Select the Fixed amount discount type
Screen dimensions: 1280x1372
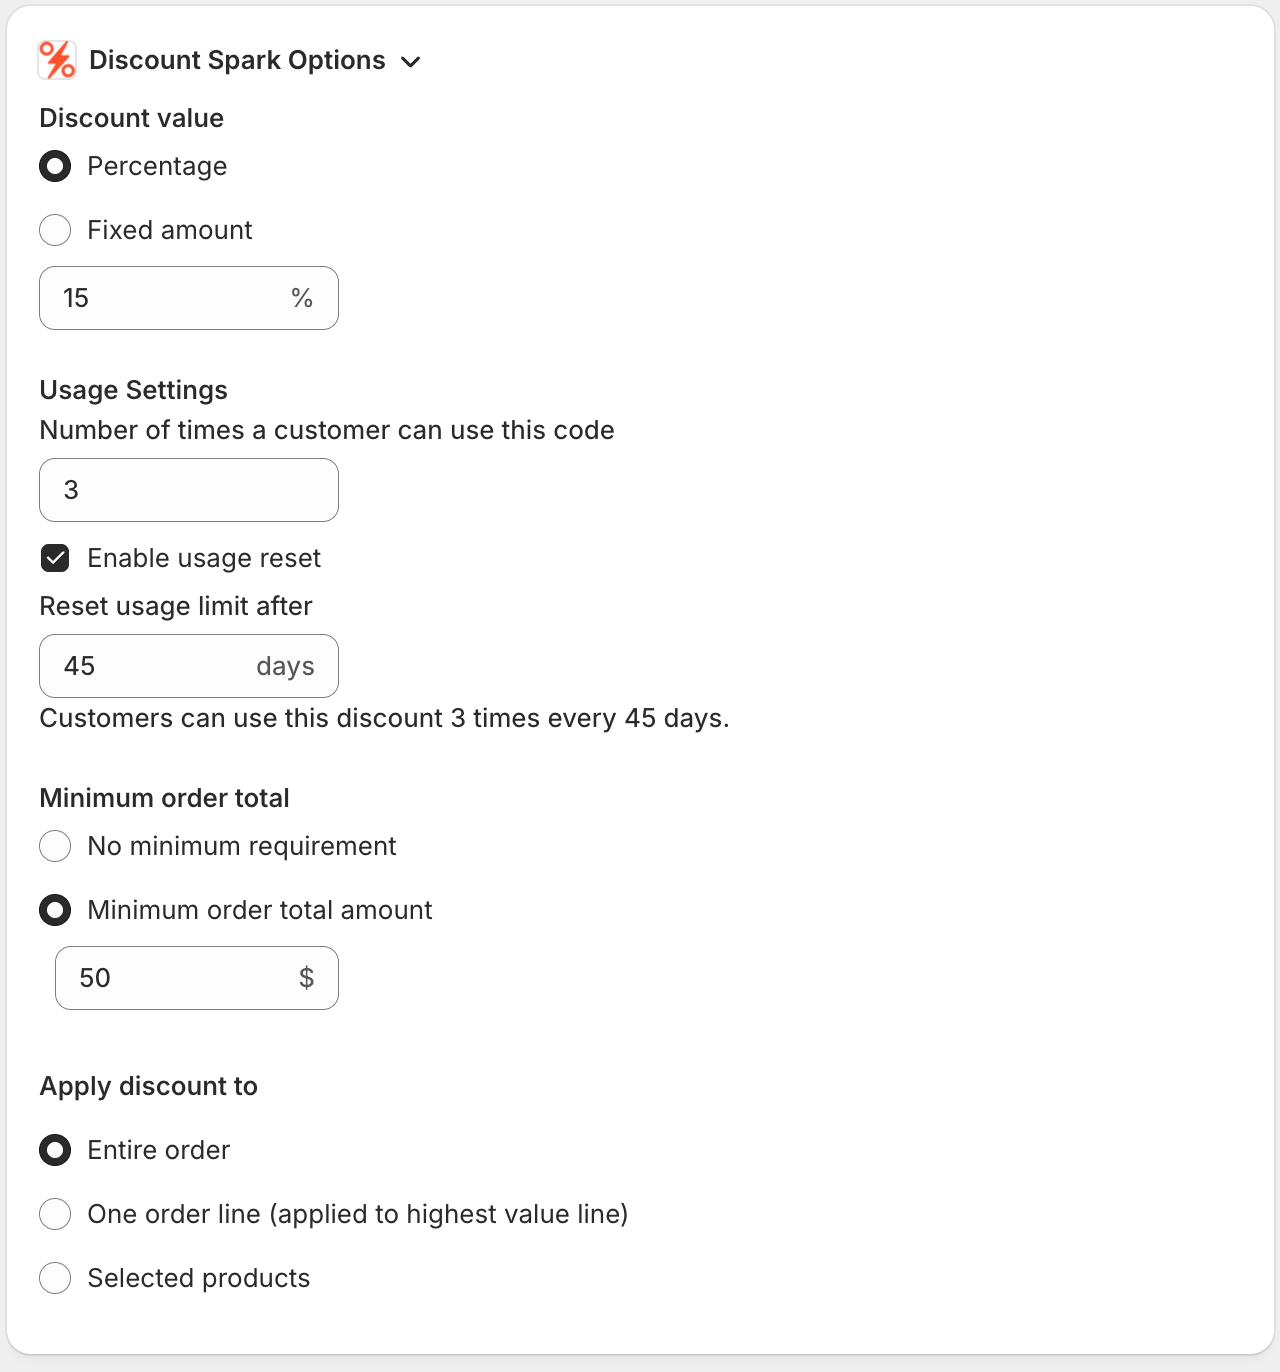pos(55,230)
